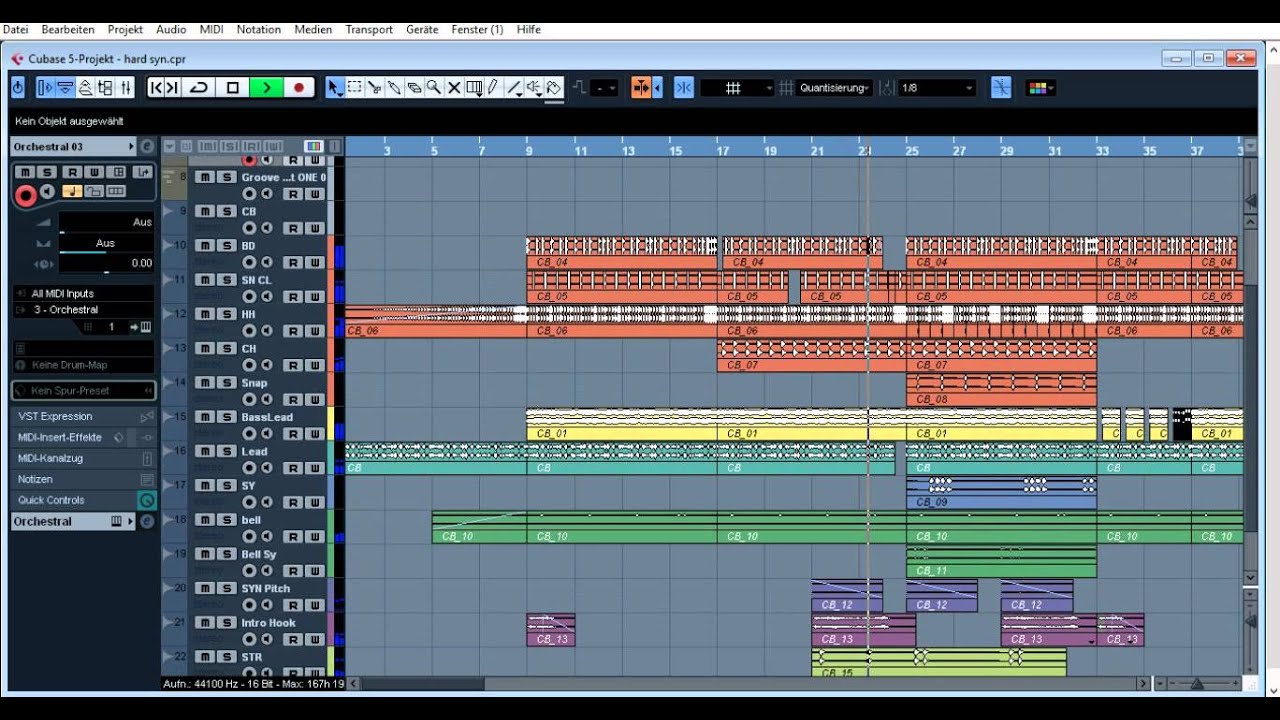1280x720 pixels.
Task: Open the Keine Drum-Map dropdown
Action: 84,366
